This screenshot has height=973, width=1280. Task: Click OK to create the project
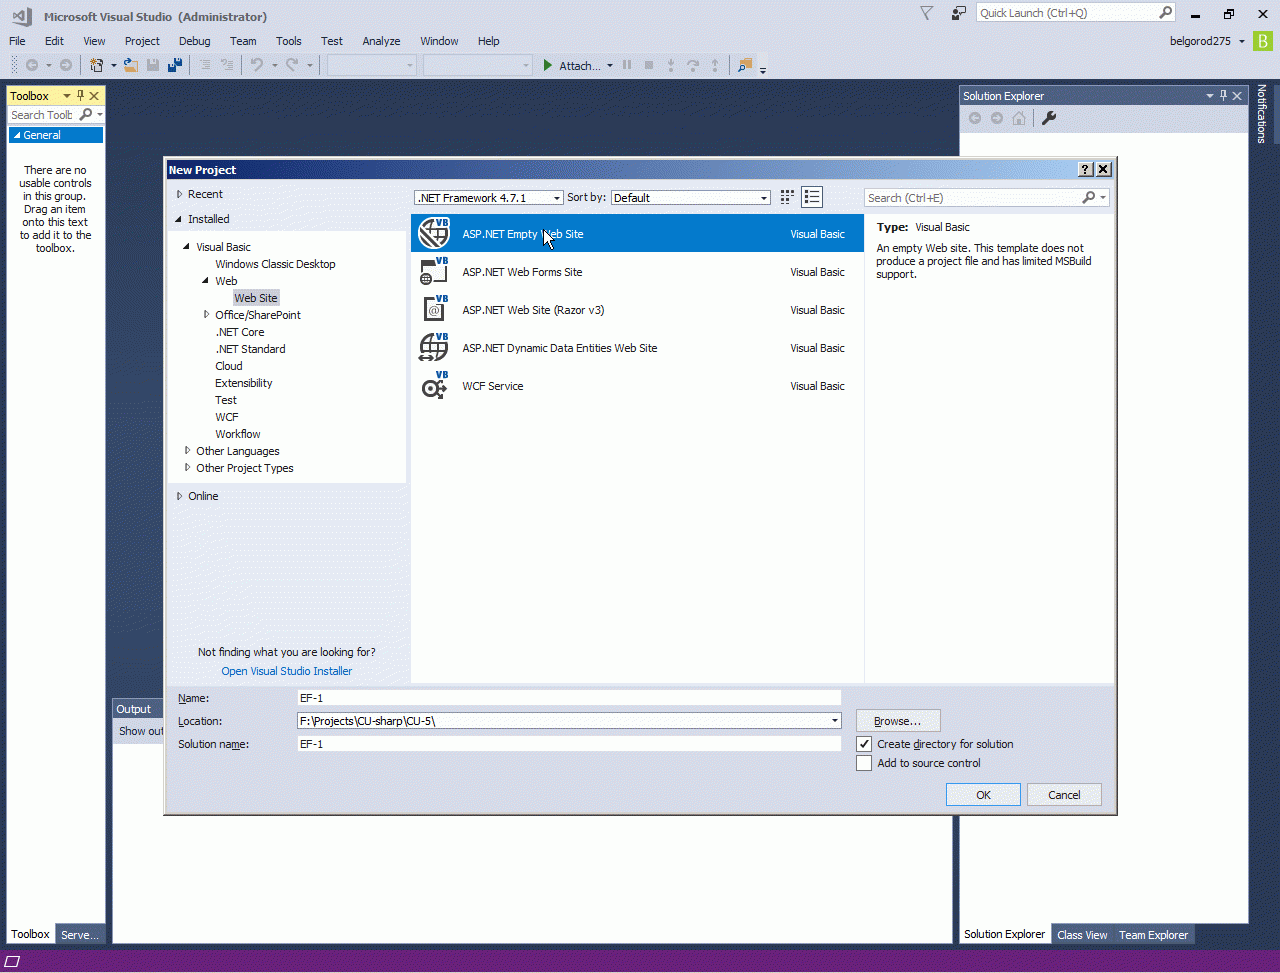pyautogui.click(x=983, y=795)
